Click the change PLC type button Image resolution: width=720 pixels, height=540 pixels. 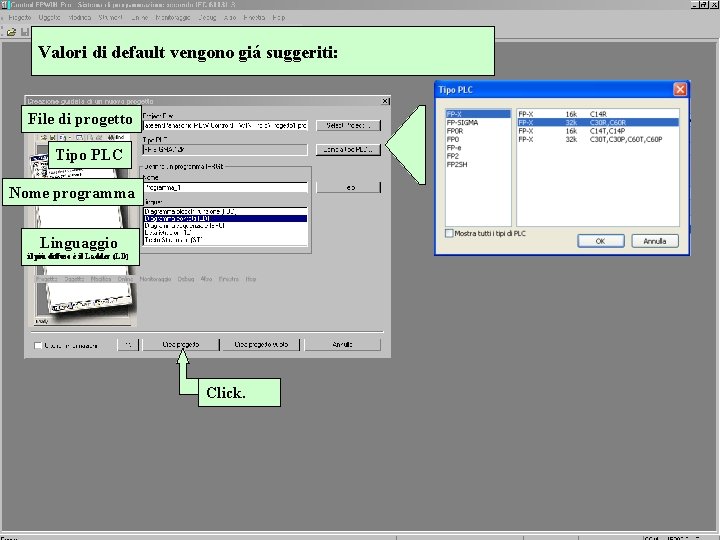click(x=348, y=150)
